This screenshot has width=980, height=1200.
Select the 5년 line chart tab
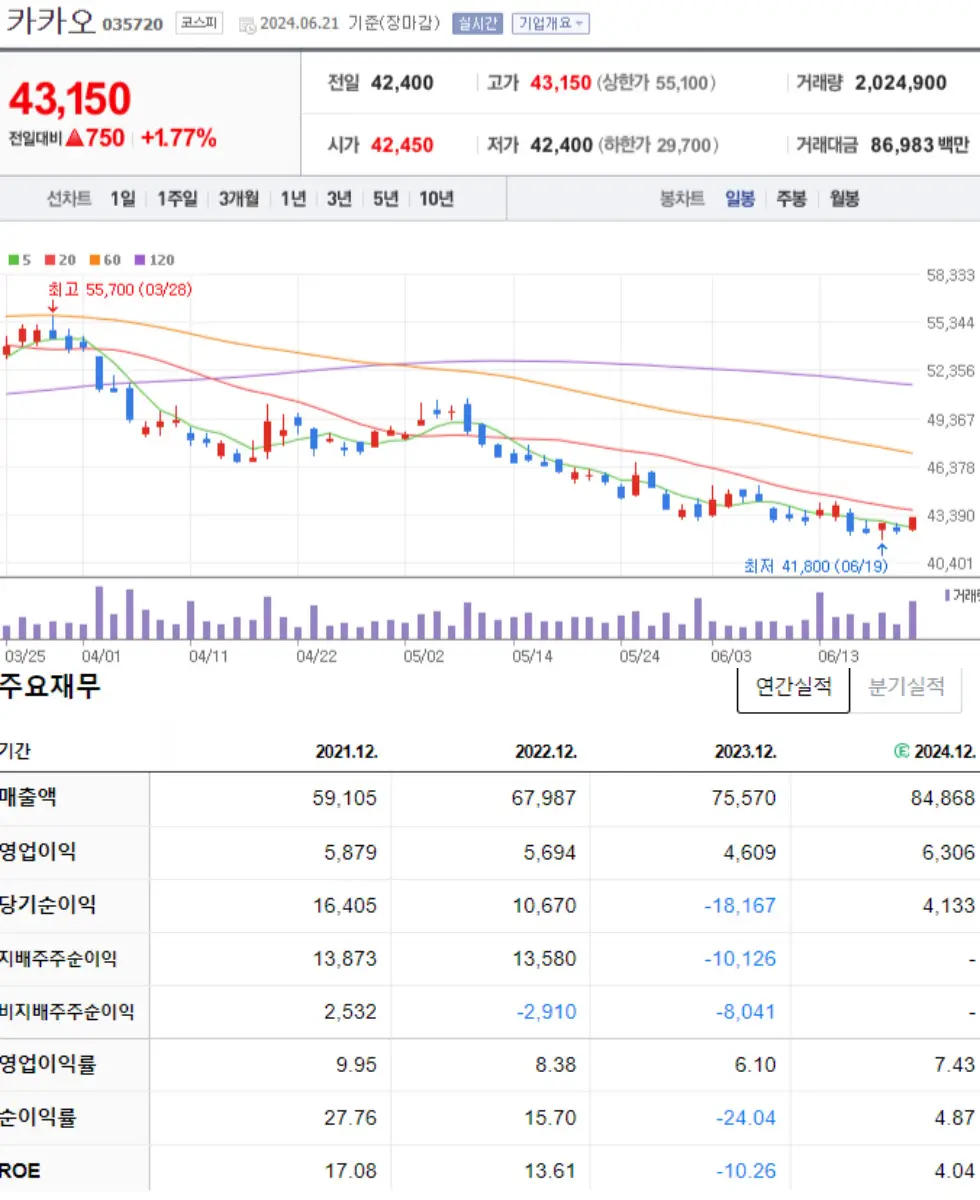pyautogui.click(x=385, y=199)
